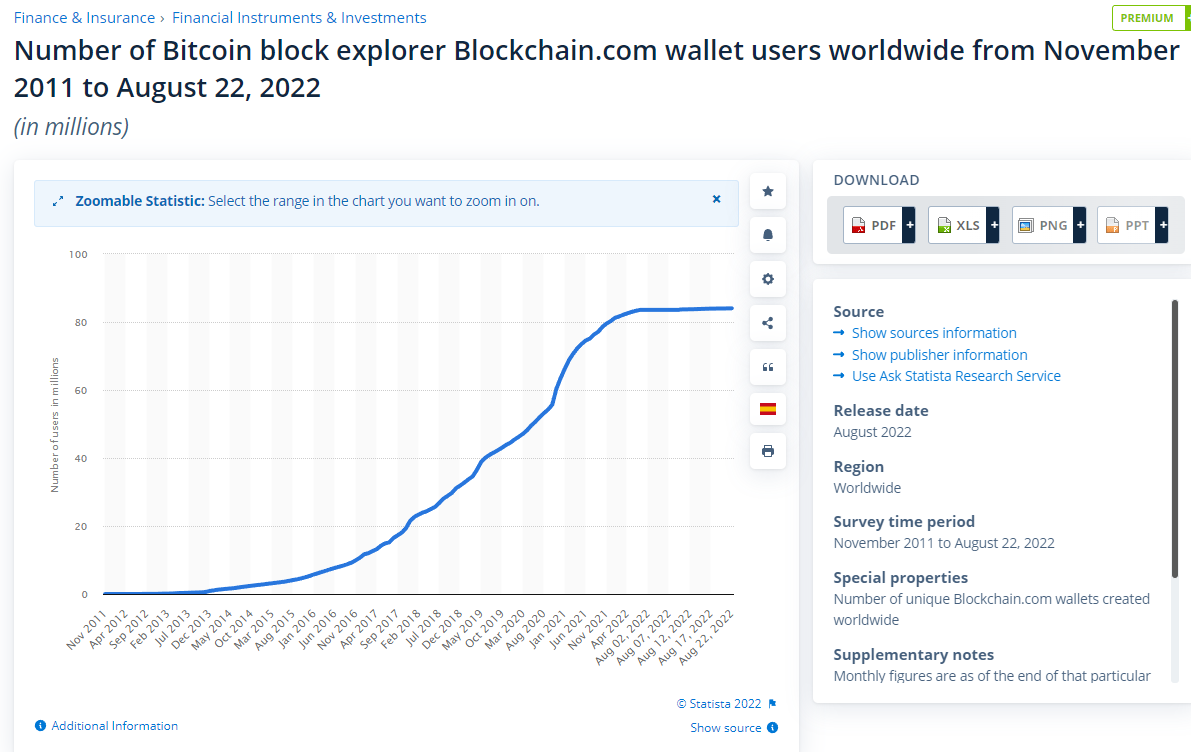This screenshot has height=752, width=1191.
Task: Open the Finance & Insurance breadcrumb
Action: click(84, 18)
